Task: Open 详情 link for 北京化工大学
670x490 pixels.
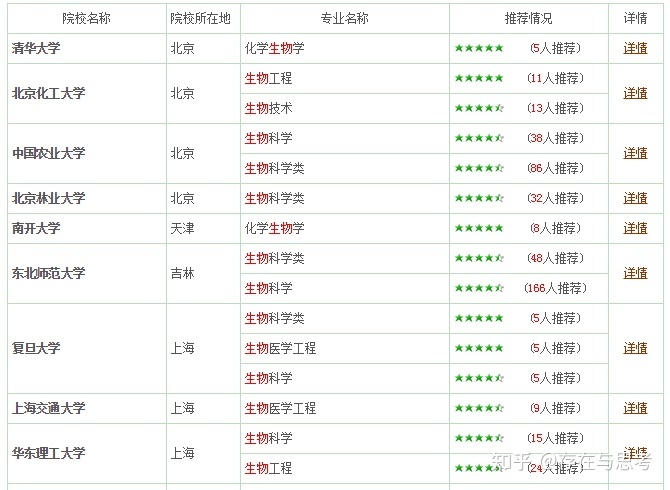Action: 635,93
